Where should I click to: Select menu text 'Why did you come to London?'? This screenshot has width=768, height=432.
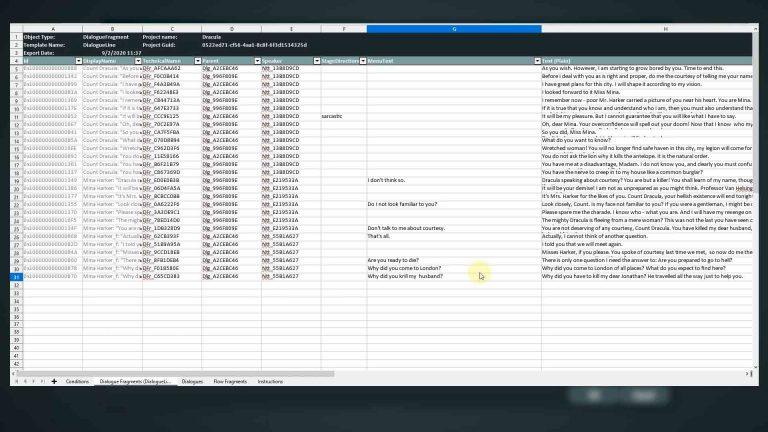[454, 268]
